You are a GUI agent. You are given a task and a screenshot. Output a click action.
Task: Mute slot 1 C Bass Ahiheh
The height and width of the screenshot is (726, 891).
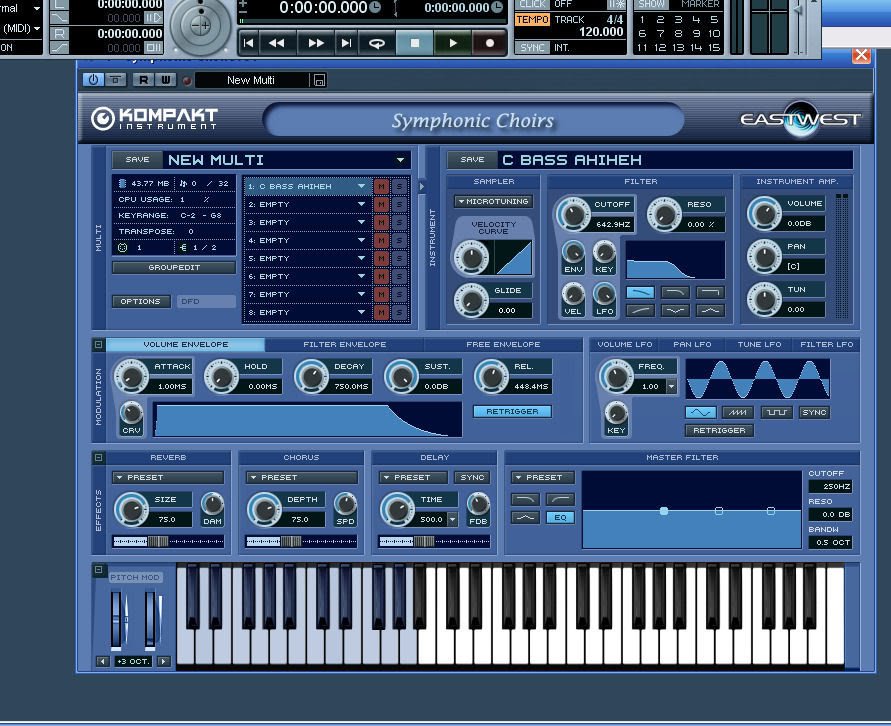(381, 186)
